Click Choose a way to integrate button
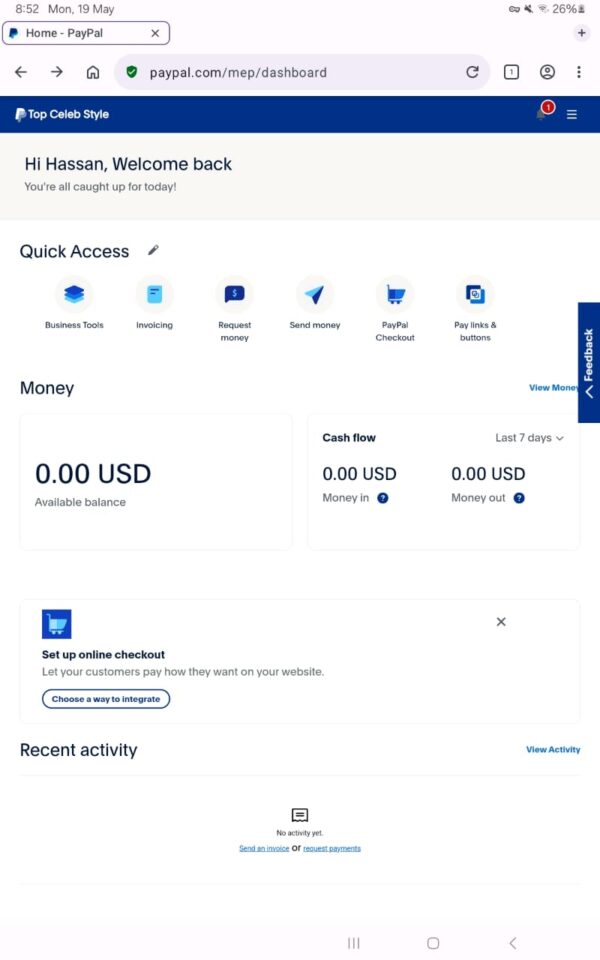Image resolution: width=600 pixels, height=960 pixels. (x=106, y=699)
